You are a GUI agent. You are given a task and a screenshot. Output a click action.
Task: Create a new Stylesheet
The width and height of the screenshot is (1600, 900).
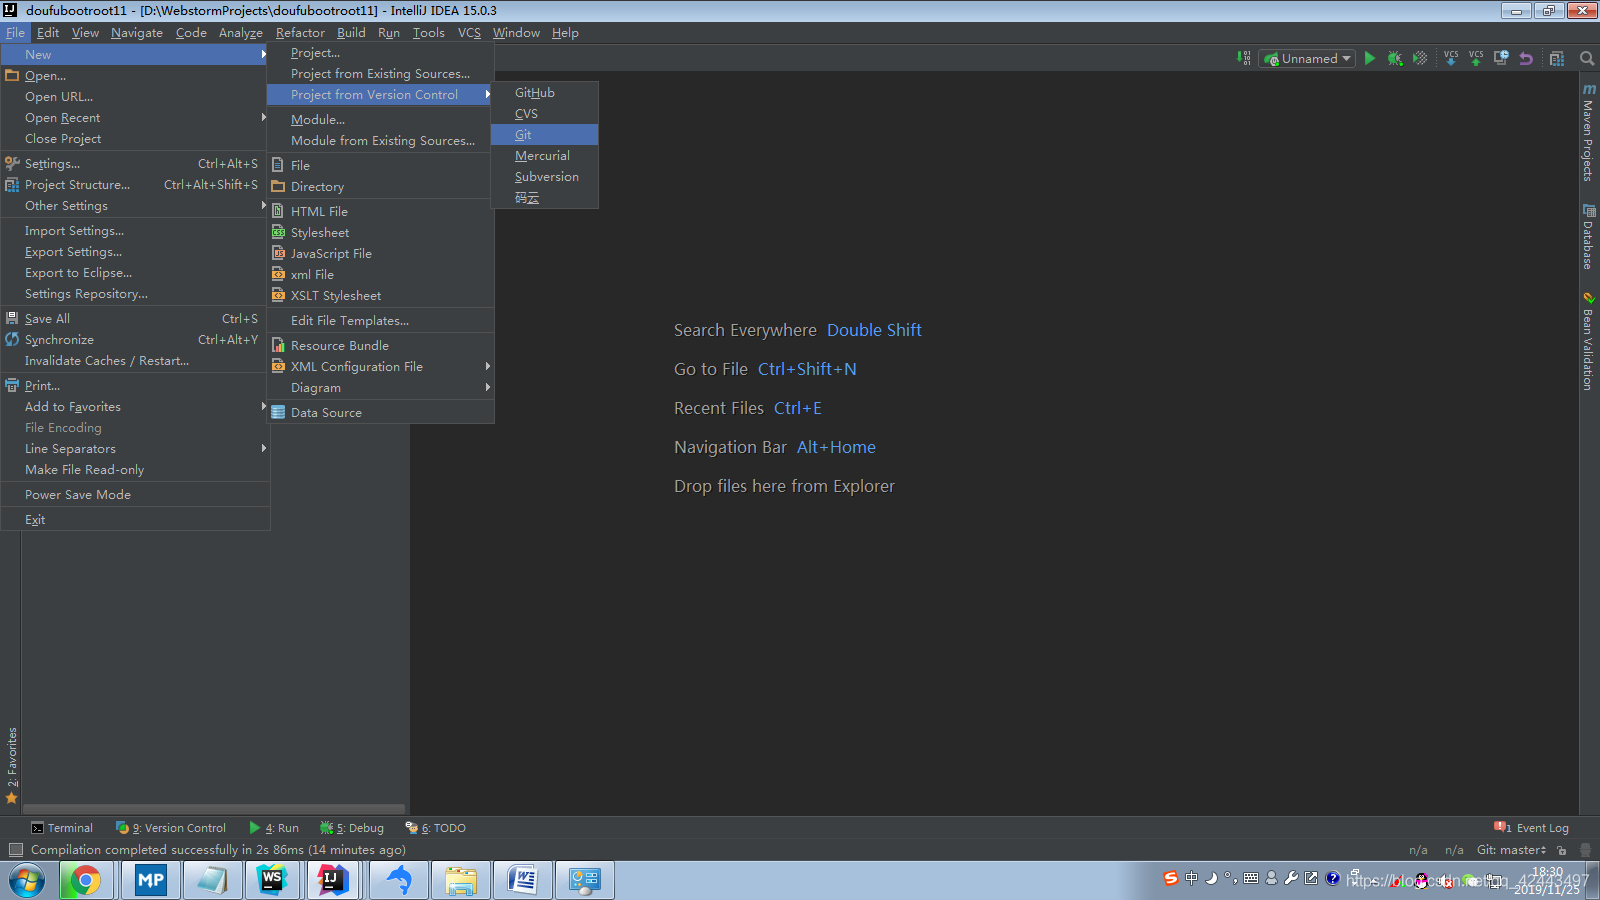(381, 233)
